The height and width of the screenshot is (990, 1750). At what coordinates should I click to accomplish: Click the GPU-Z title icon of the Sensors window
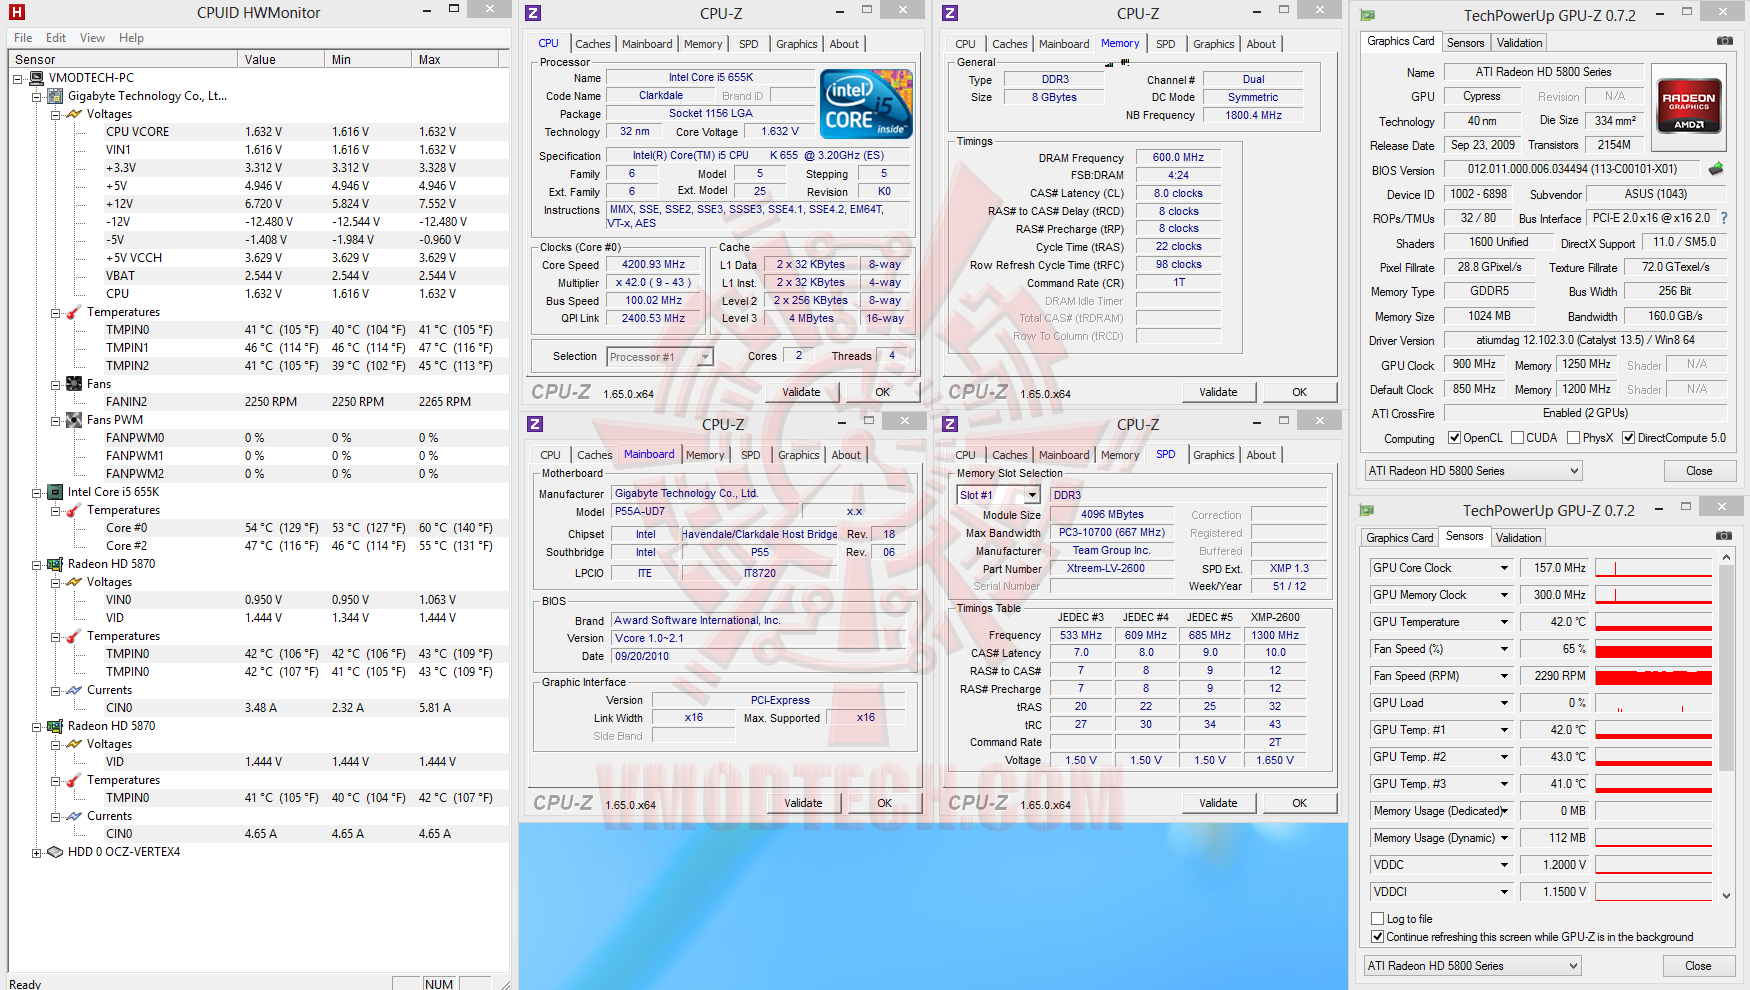click(x=1367, y=510)
